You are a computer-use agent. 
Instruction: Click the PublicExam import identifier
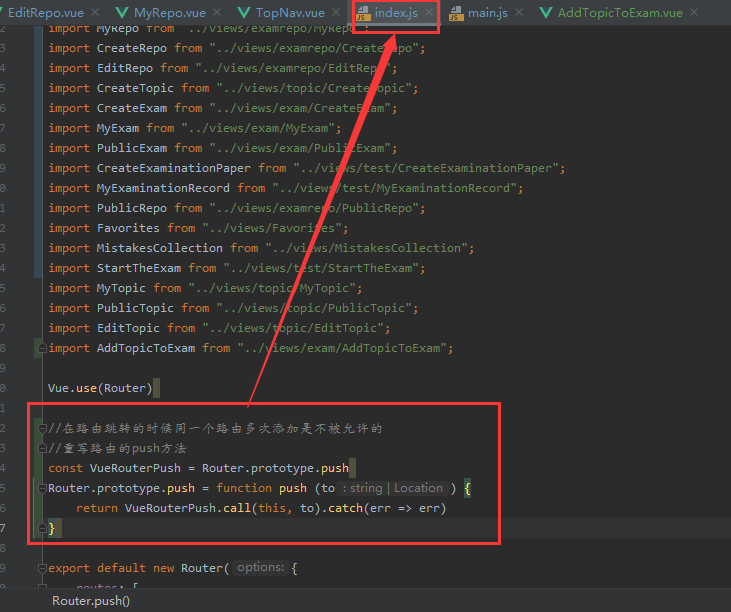pyautogui.click(x=131, y=148)
